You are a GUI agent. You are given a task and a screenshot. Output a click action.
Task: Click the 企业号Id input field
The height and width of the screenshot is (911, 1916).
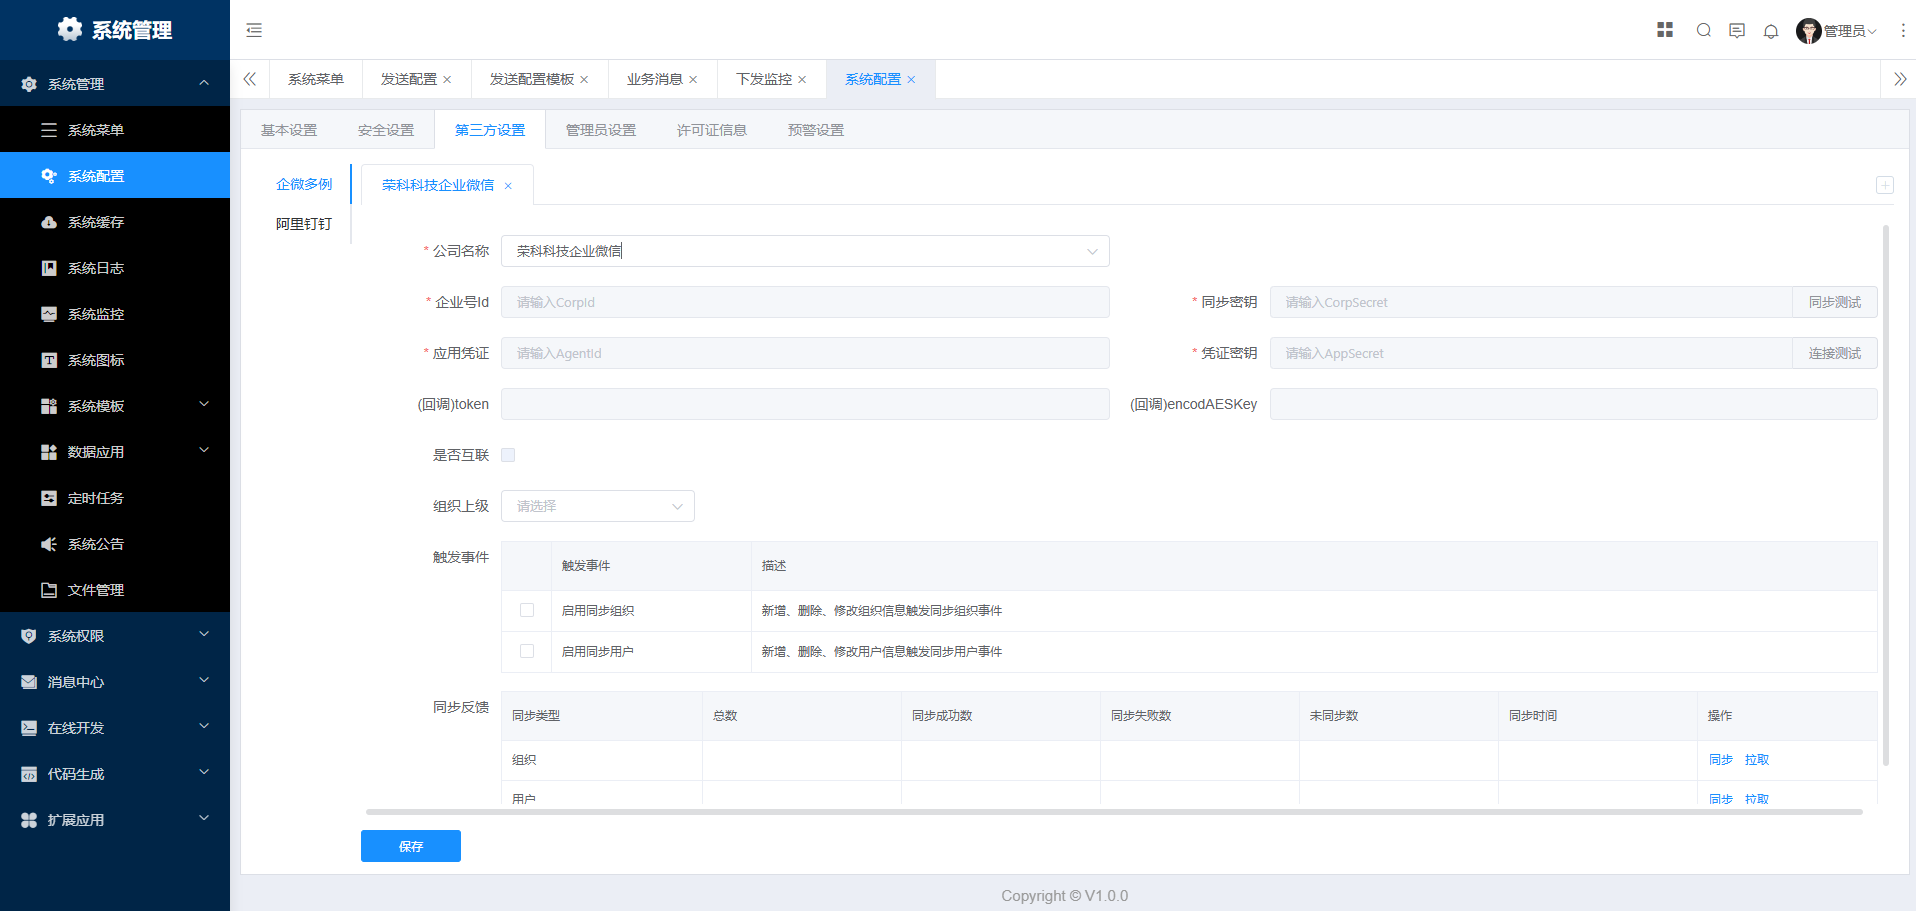[804, 302]
